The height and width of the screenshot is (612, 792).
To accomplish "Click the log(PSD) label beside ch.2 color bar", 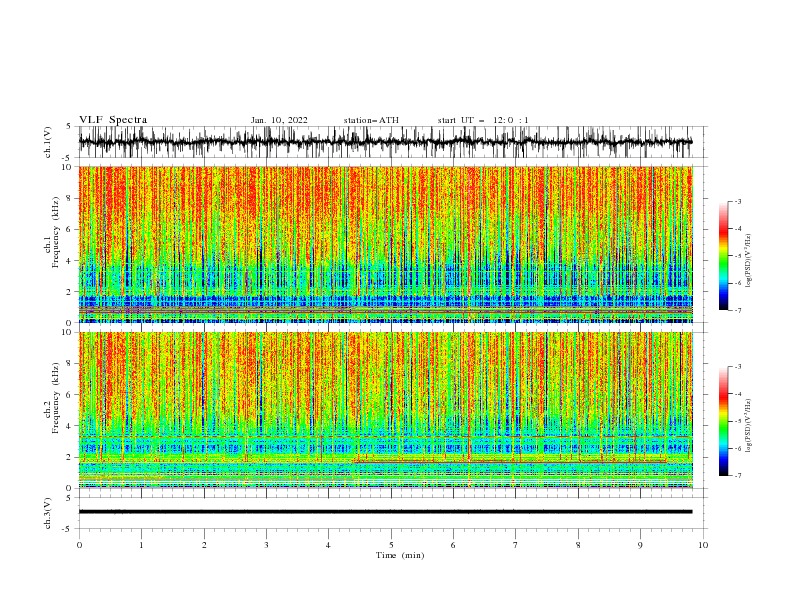I will point(748,426).
